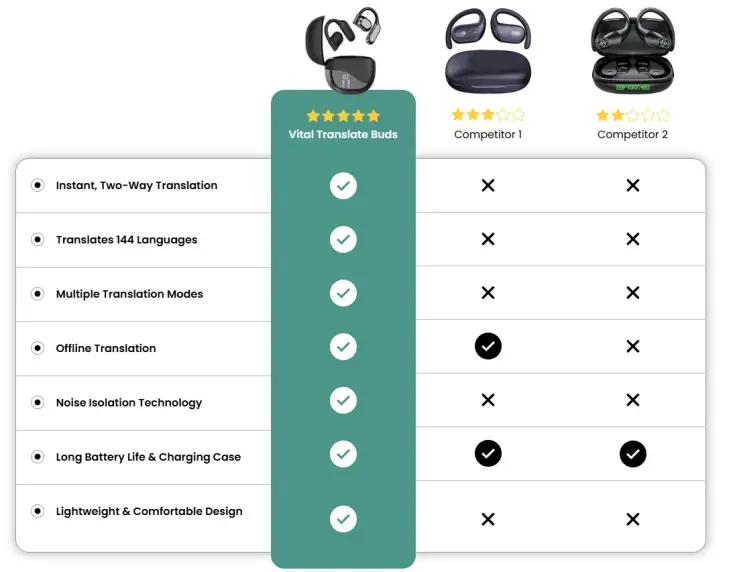Click the Vital Translate Buds column heading
The height and width of the screenshot is (572, 731).
coord(343,134)
